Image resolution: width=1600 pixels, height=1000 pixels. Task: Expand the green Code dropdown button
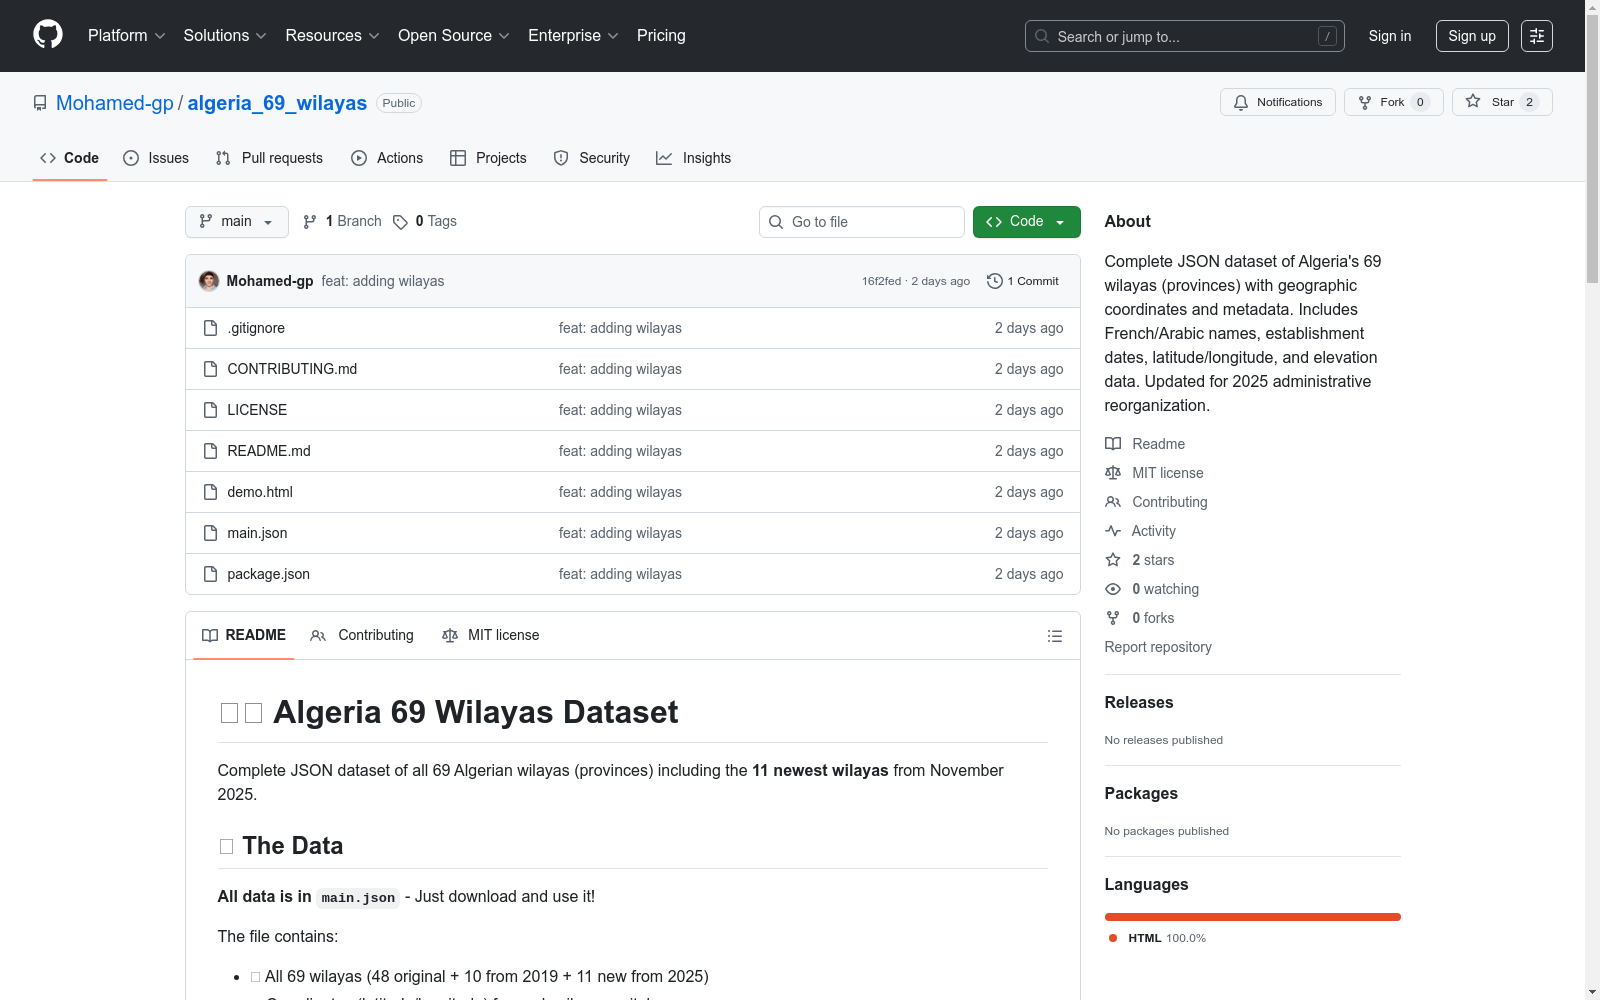point(1027,222)
